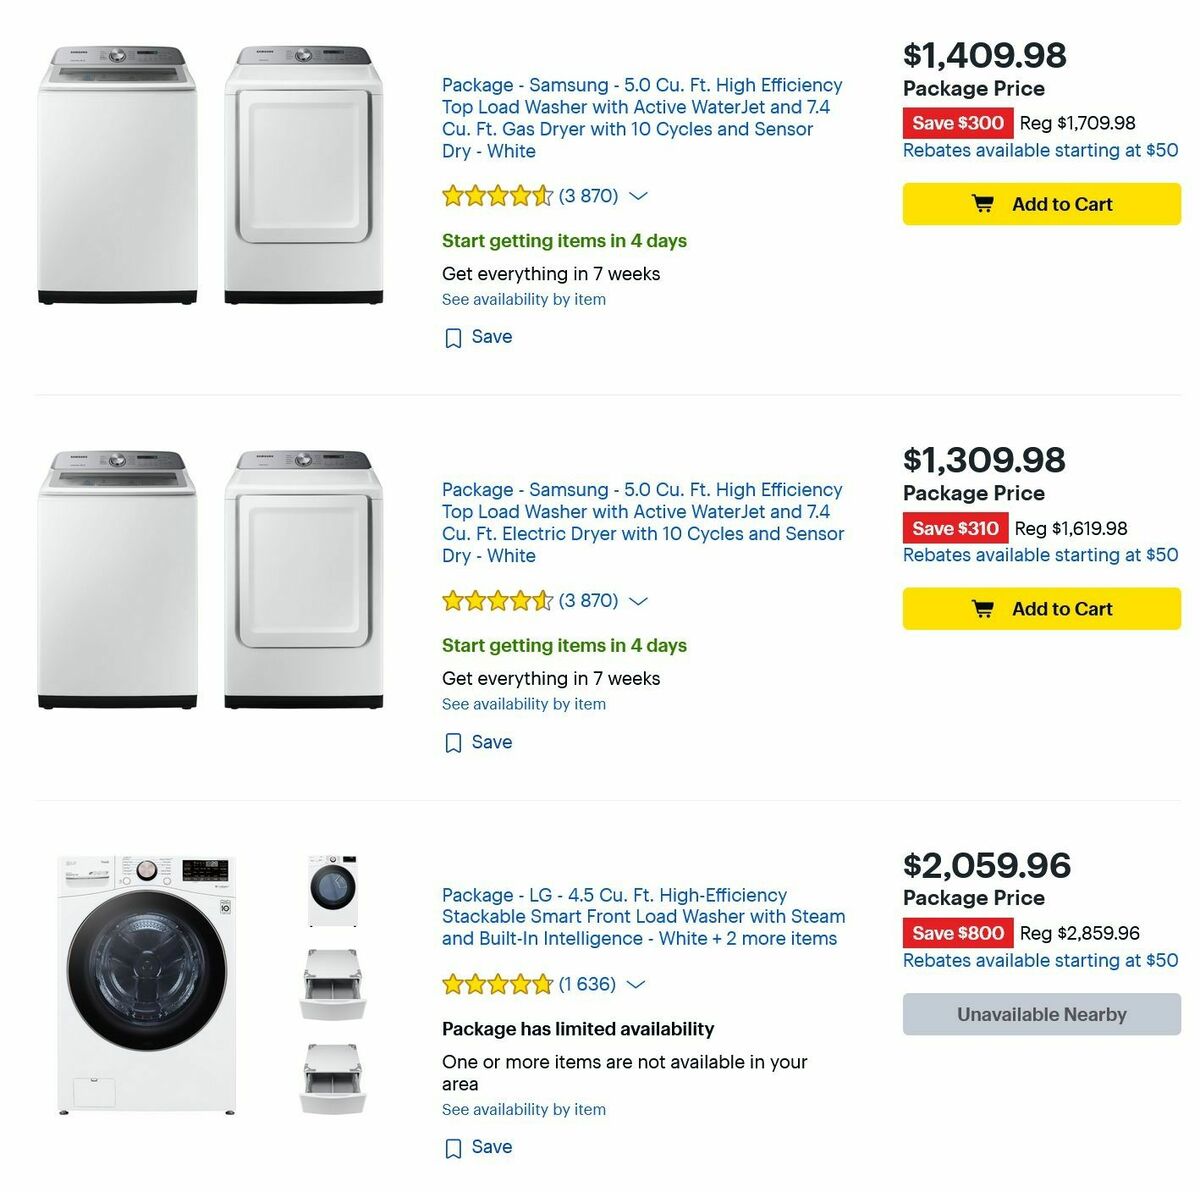Click the Unavailable Nearby button

[x=1040, y=1014]
